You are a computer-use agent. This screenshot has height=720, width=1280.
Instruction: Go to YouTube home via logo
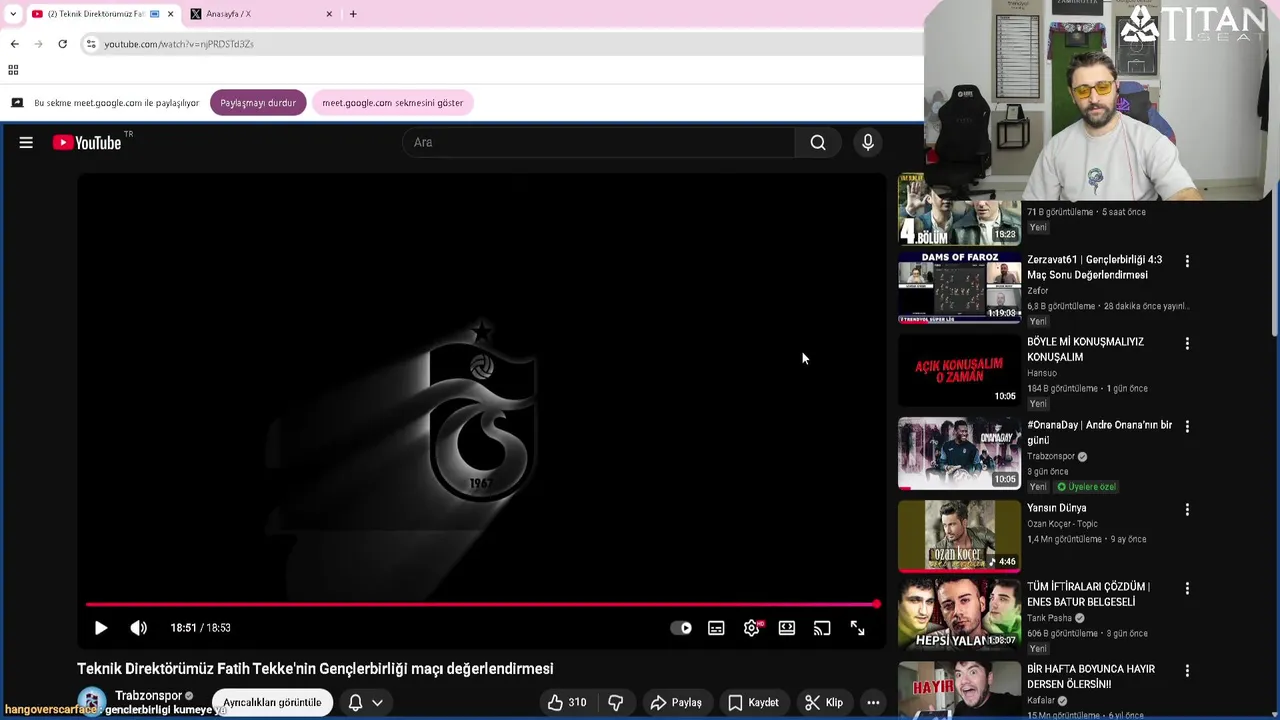pos(87,143)
